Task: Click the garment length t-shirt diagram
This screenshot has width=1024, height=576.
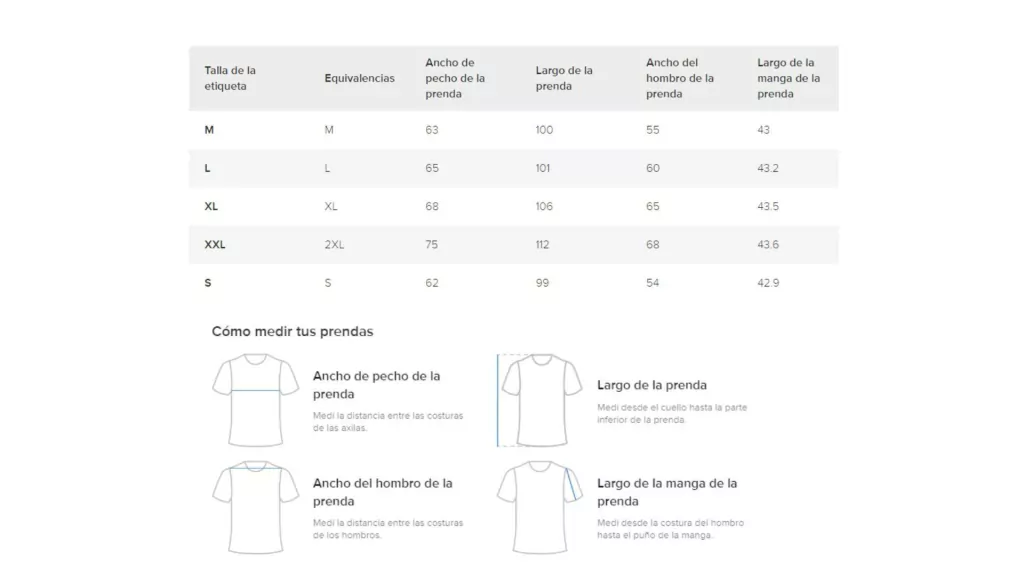Action: (541, 400)
